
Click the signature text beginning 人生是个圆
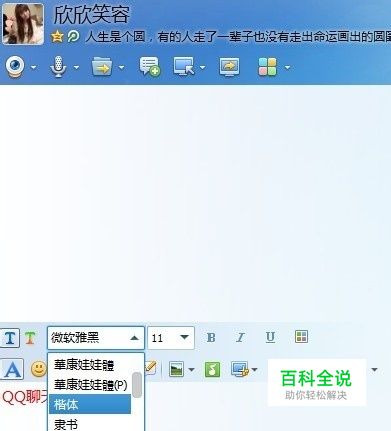click(x=238, y=36)
